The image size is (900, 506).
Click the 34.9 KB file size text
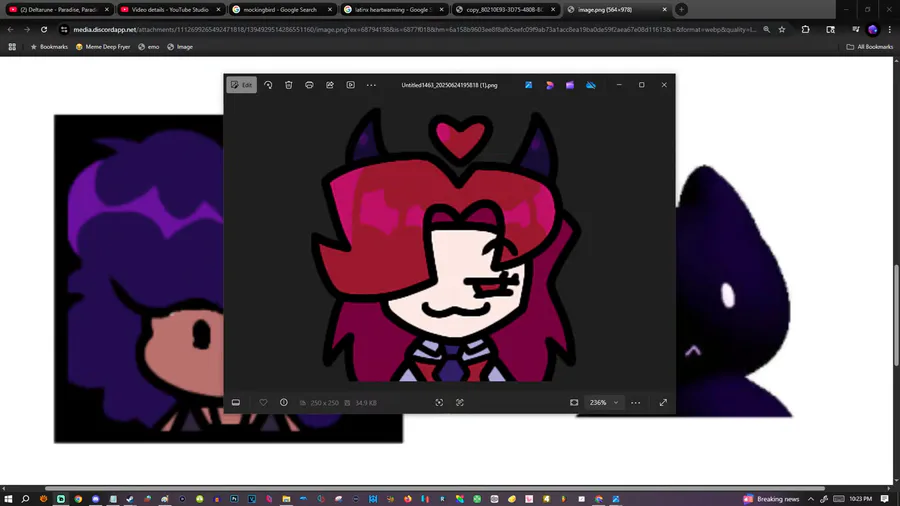(x=366, y=403)
